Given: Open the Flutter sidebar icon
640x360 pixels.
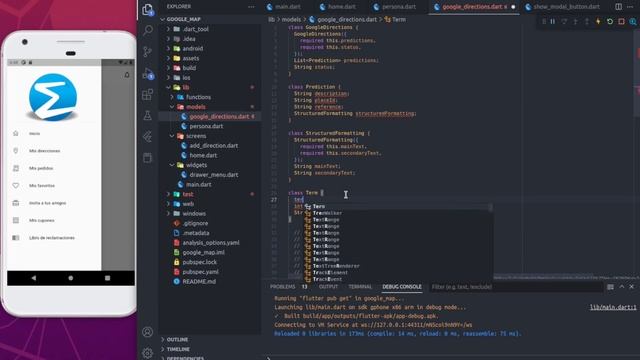Looking at the screenshot, I should click(148, 137).
